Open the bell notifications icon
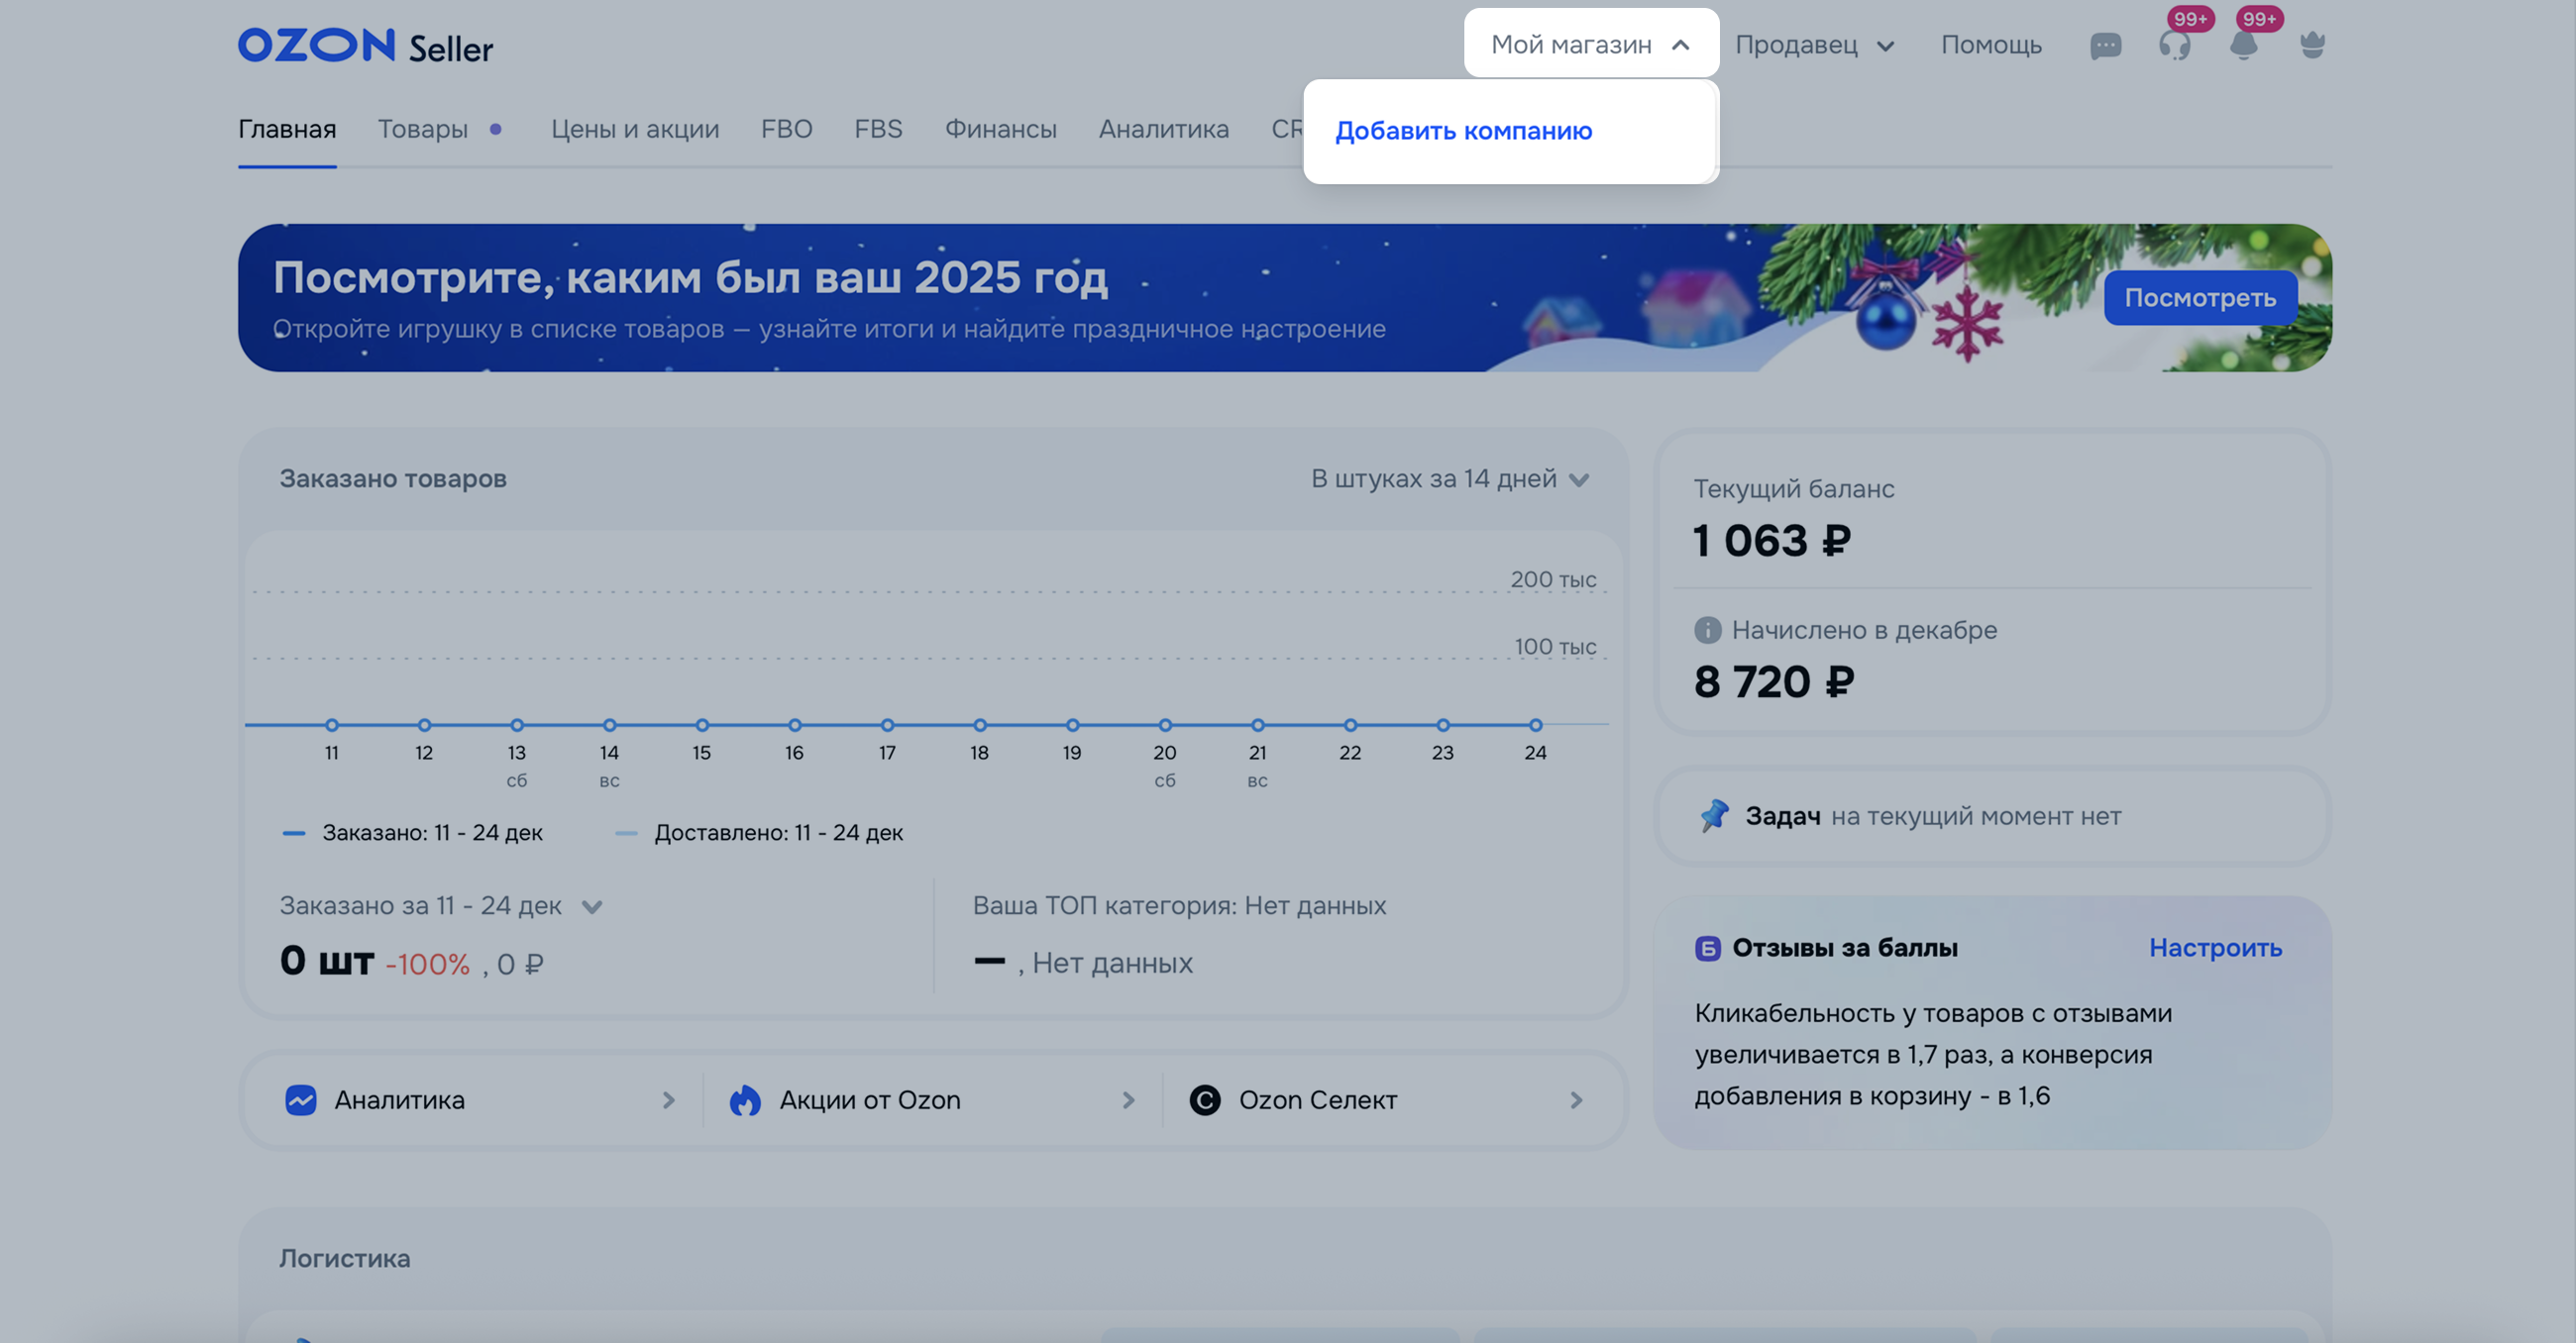Screen dimensions: 2576x1343 tap(2243, 46)
